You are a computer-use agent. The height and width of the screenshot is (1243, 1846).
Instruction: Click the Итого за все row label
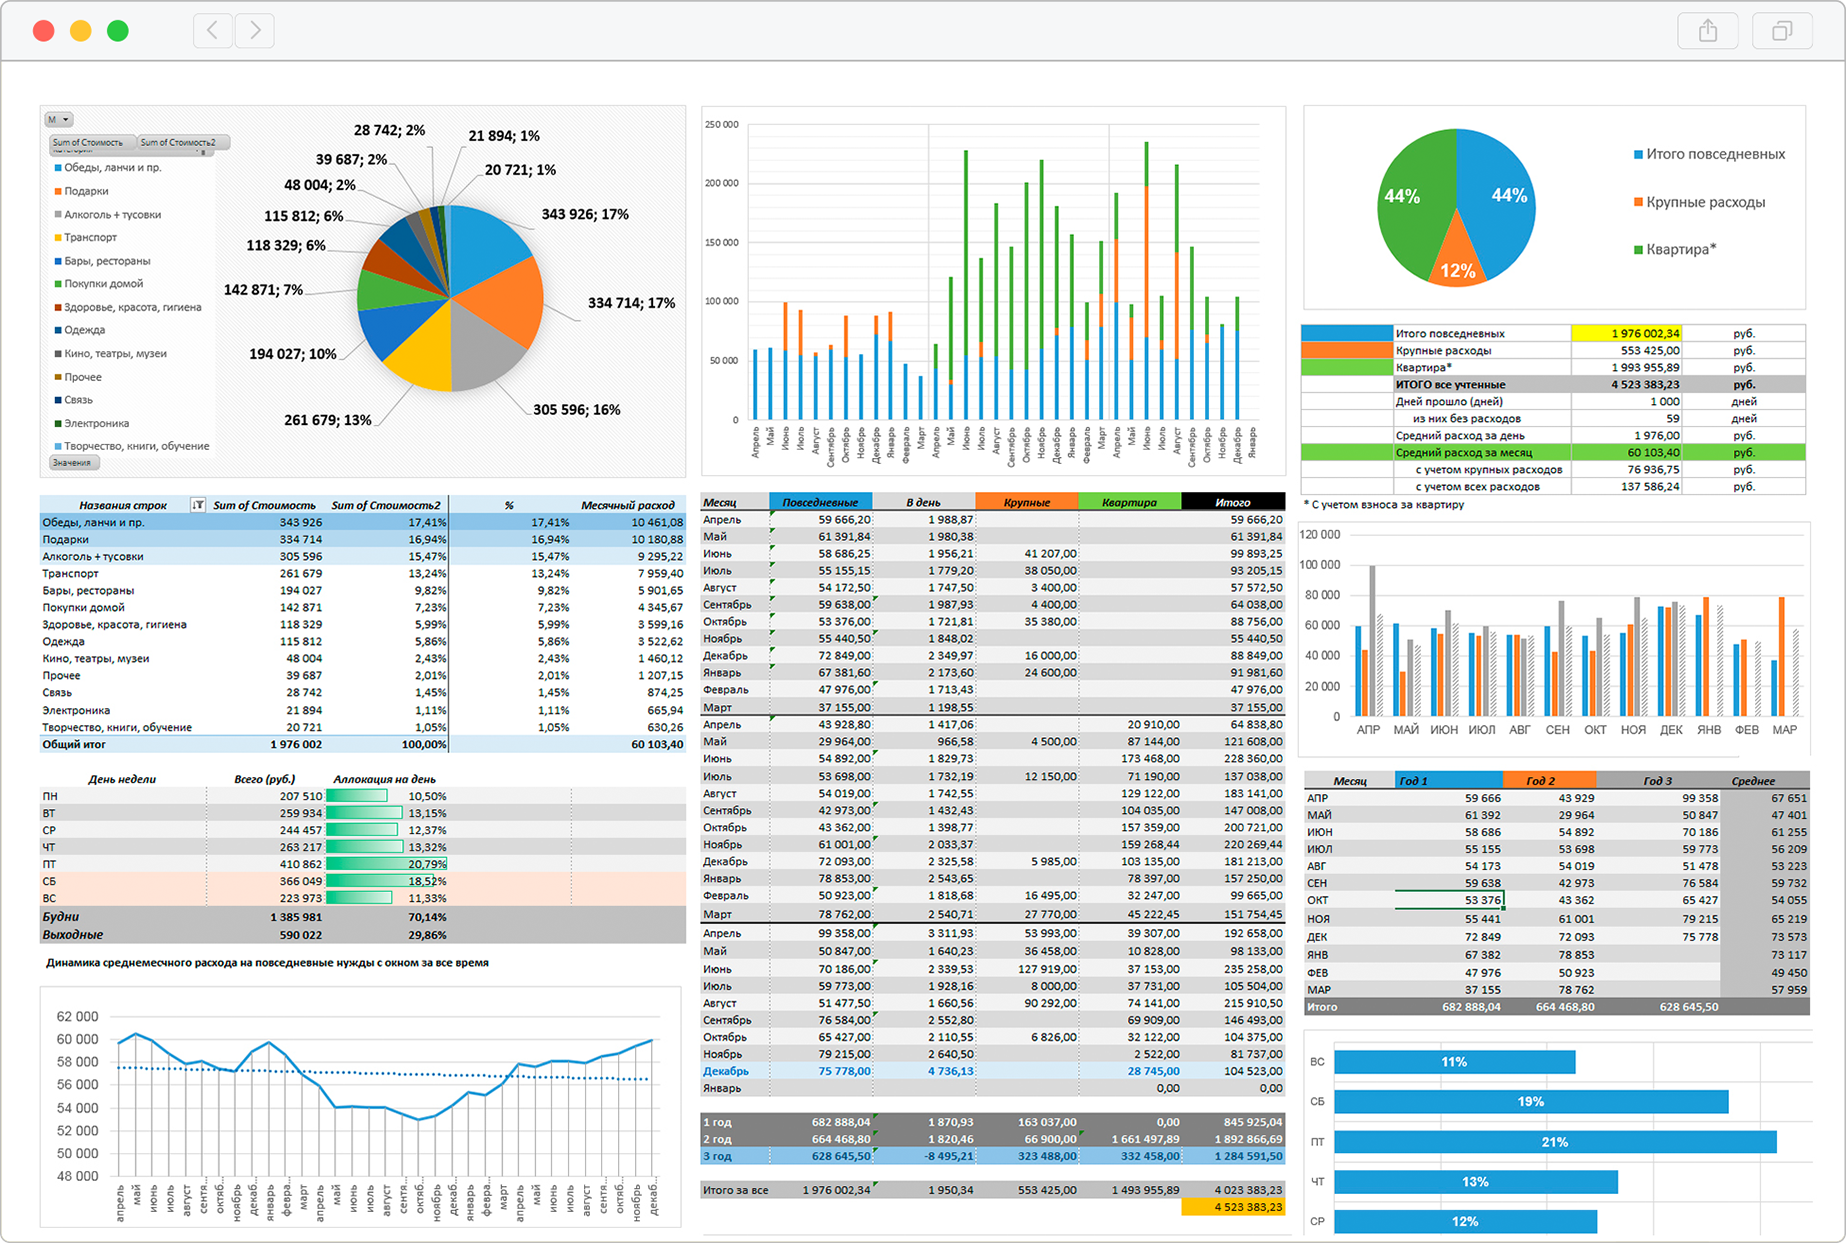coord(735,1190)
